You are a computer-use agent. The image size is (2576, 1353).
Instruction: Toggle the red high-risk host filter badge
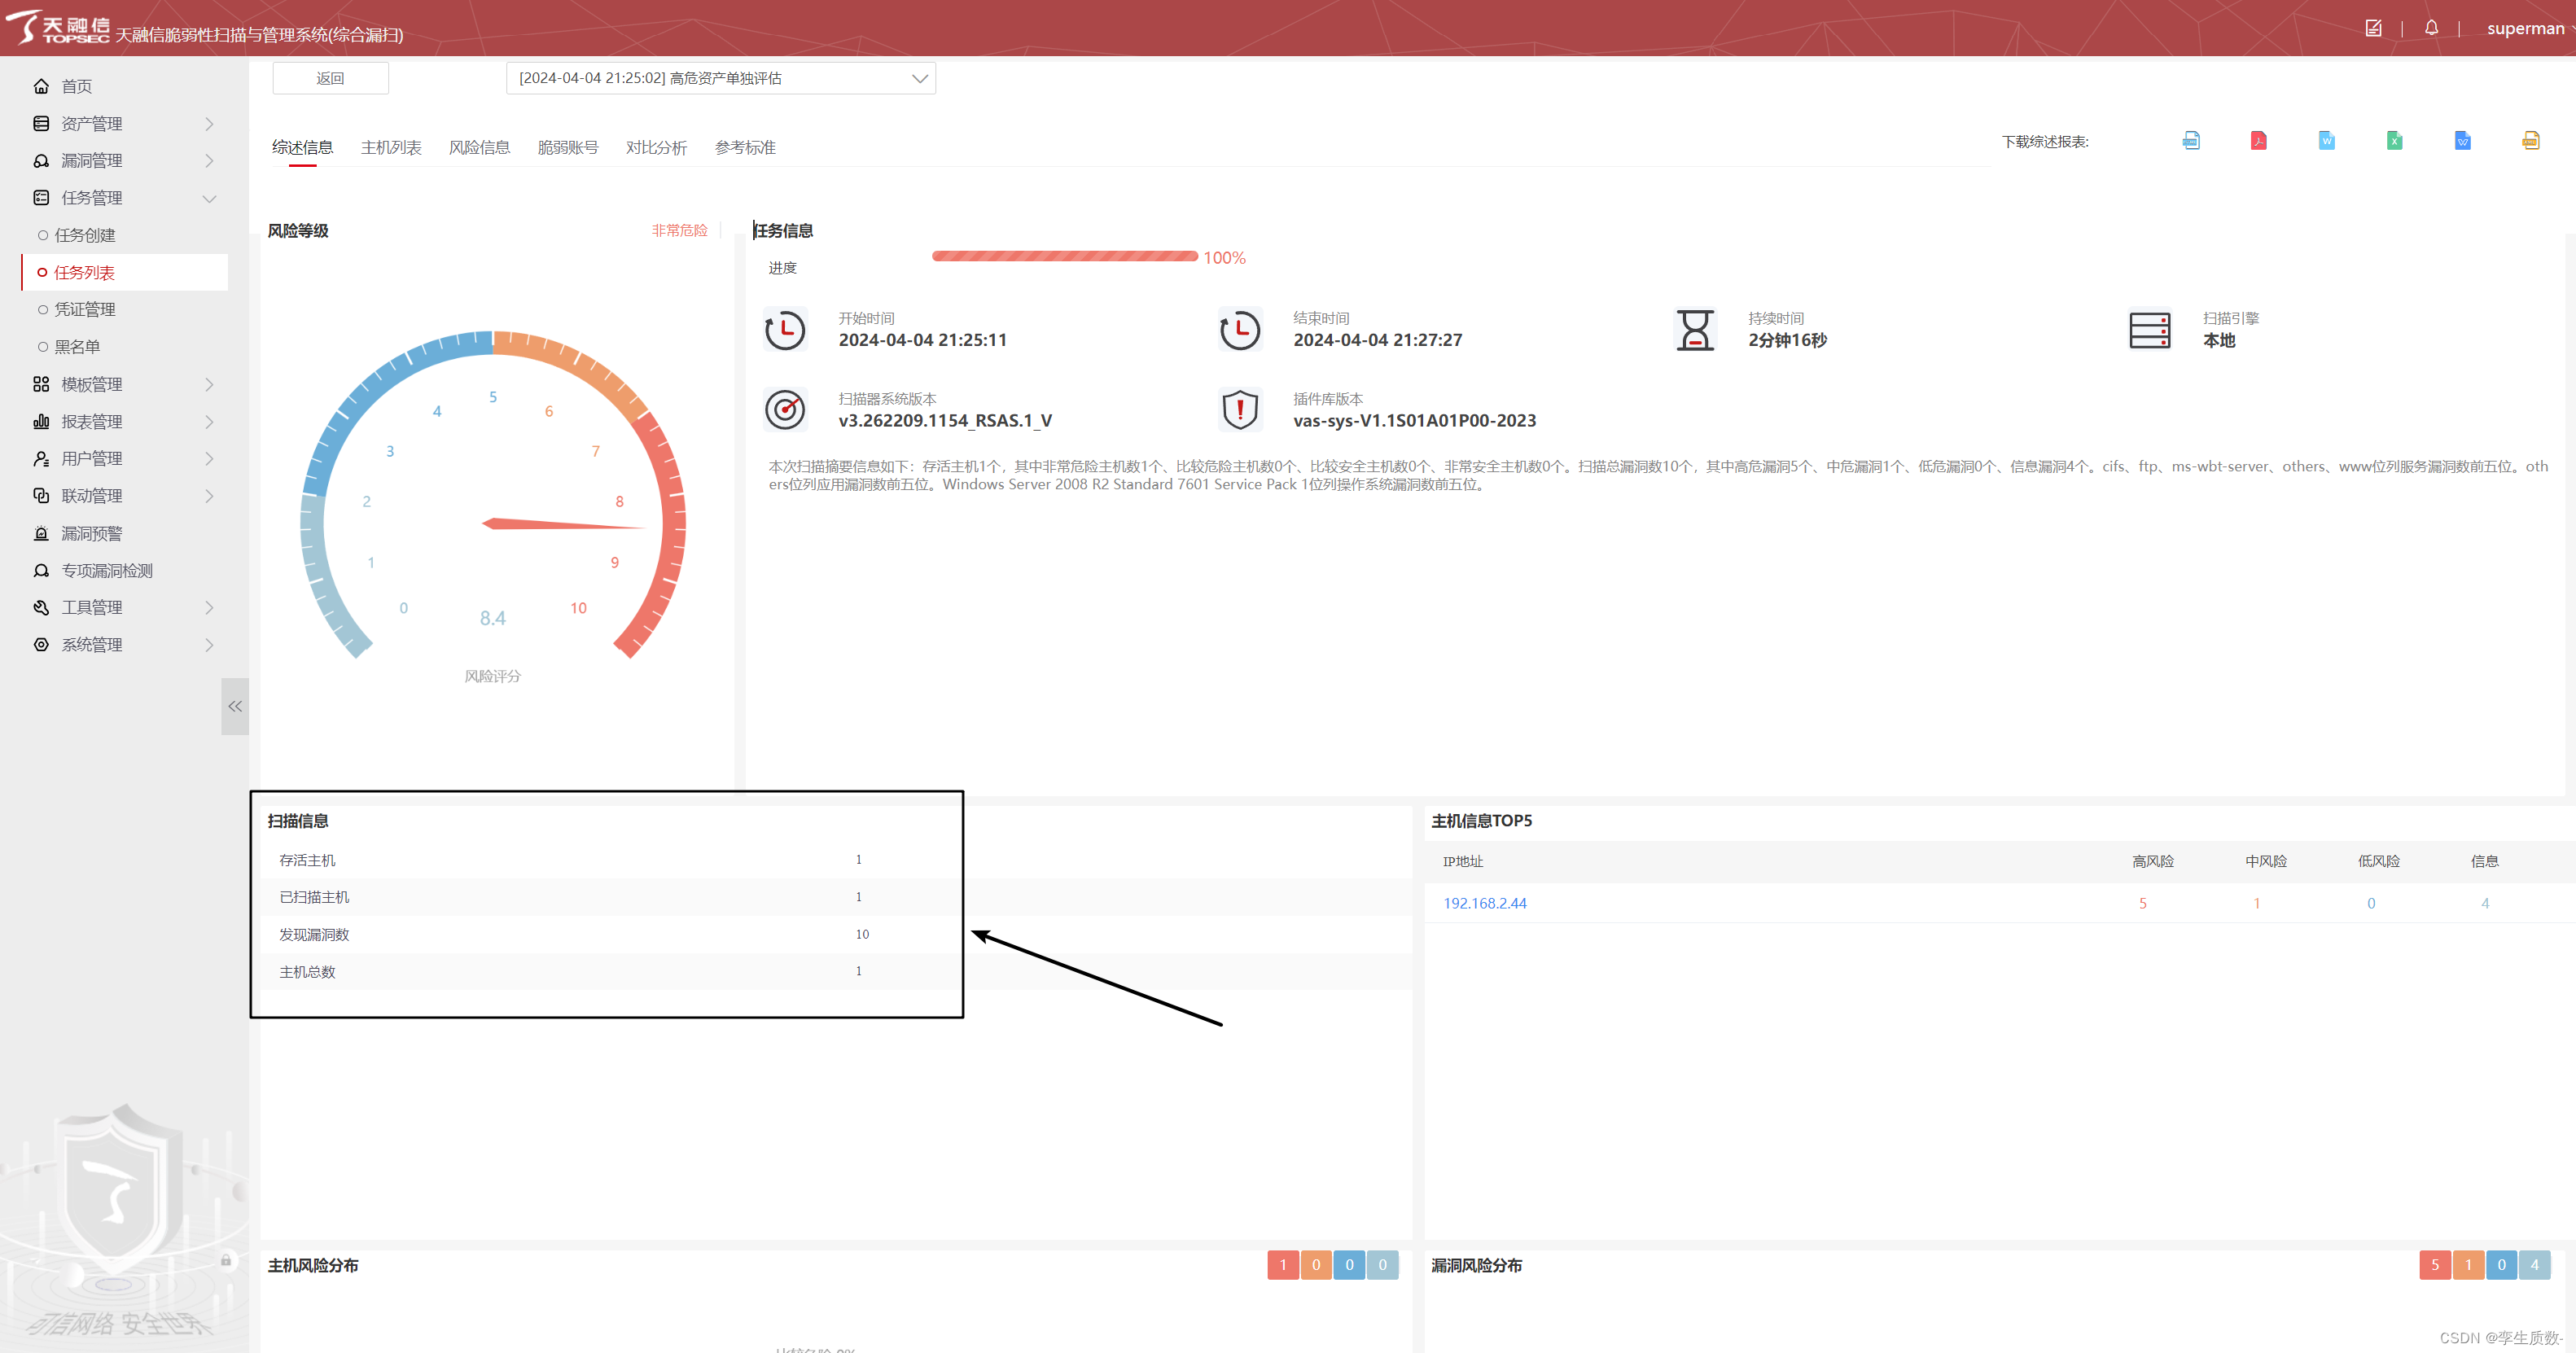click(x=1283, y=1265)
